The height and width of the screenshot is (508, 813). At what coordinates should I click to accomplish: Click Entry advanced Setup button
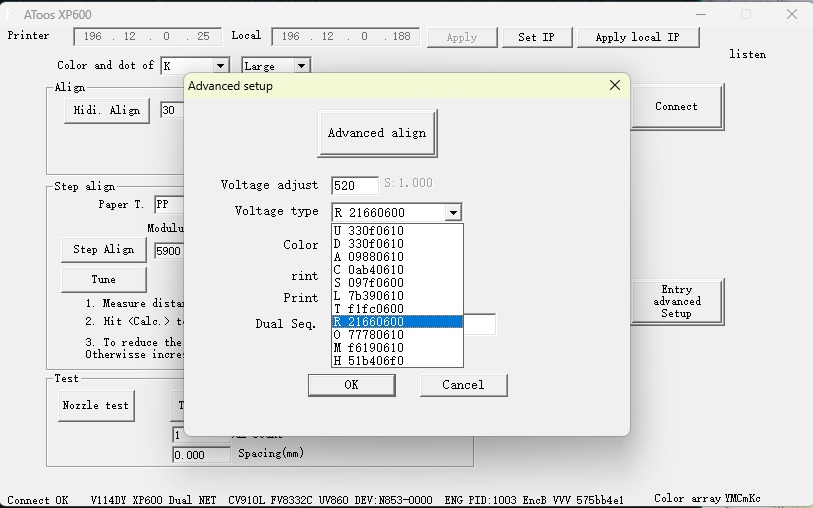(676, 302)
